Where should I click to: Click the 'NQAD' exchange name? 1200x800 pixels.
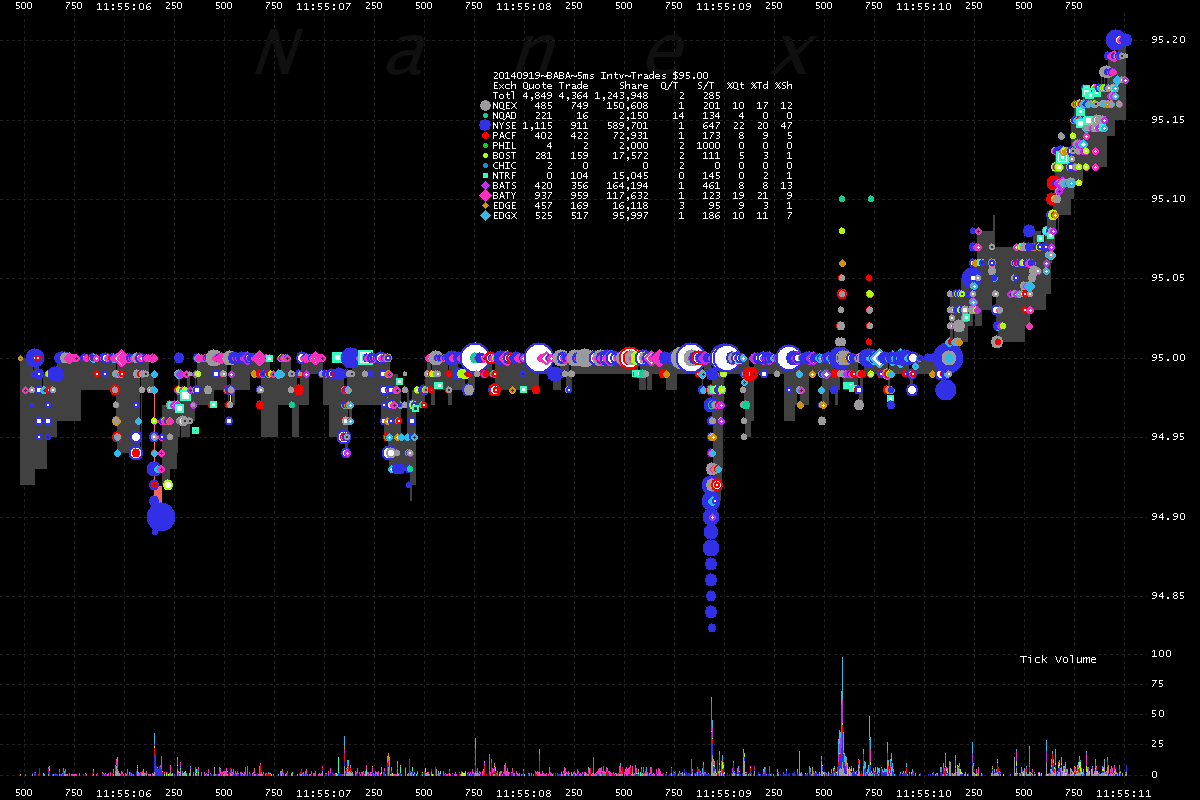(505, 115)
